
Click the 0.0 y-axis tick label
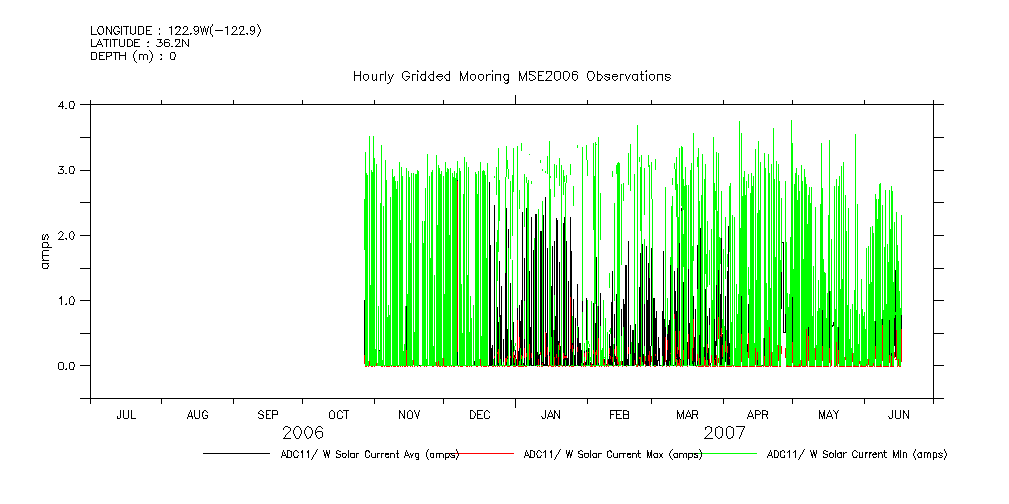tap(68, 366)
